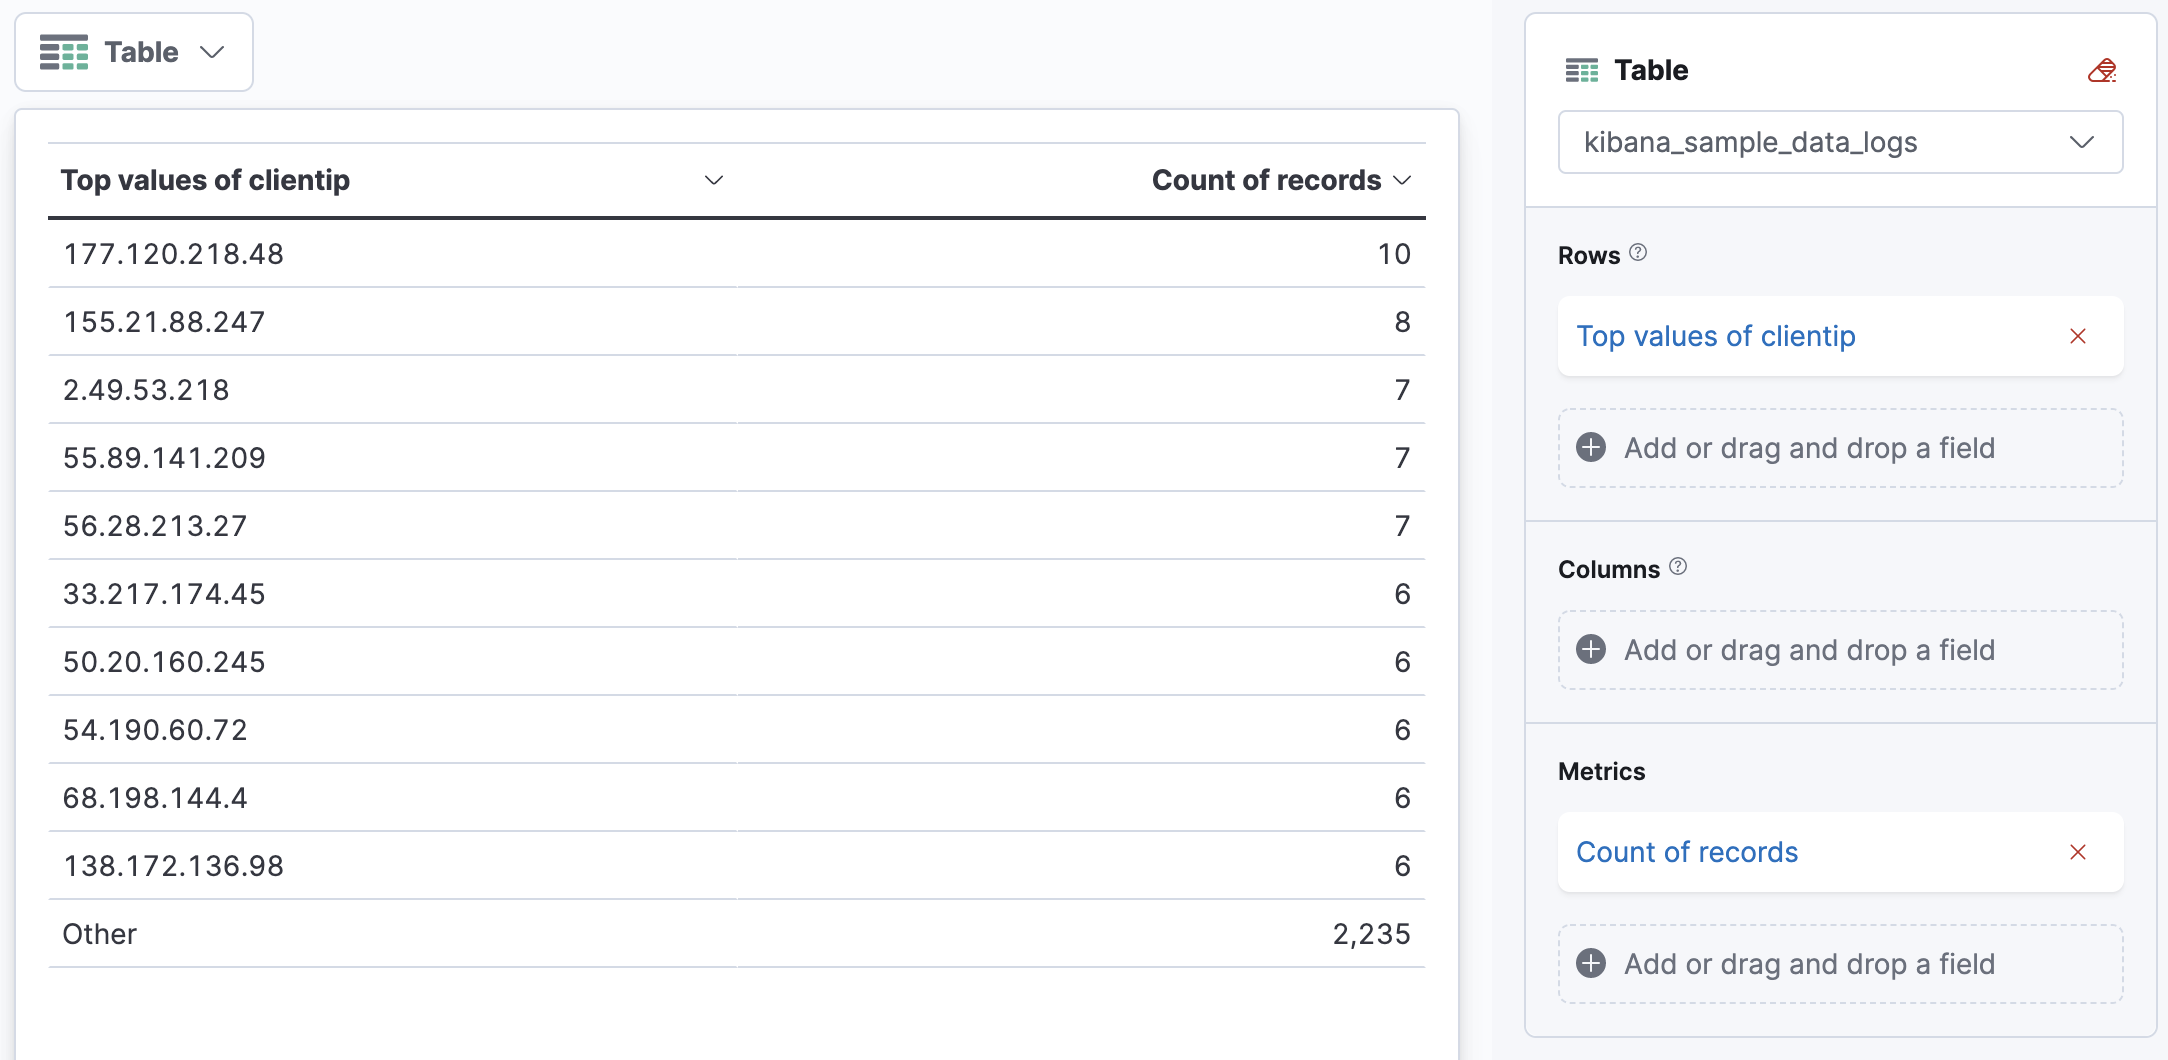
Task: Click the 155.21.88.247 clientip cell
Action: (x=164, y=323)
